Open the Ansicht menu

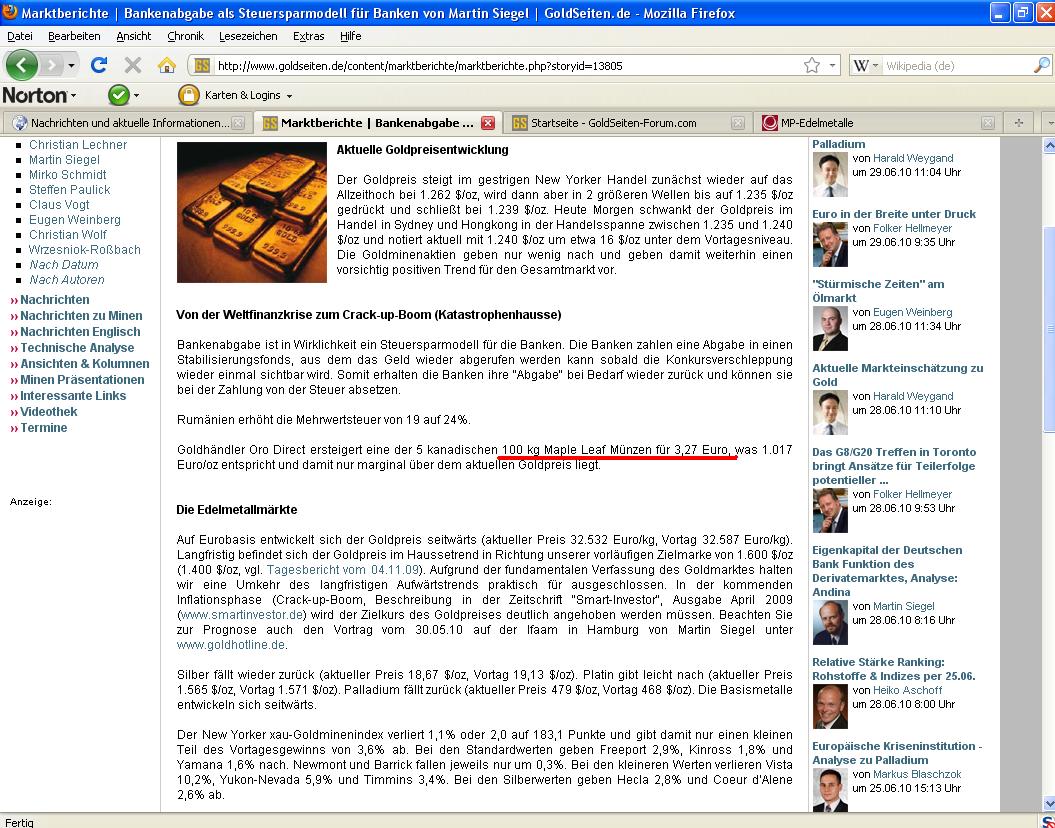tap(133, 36)
